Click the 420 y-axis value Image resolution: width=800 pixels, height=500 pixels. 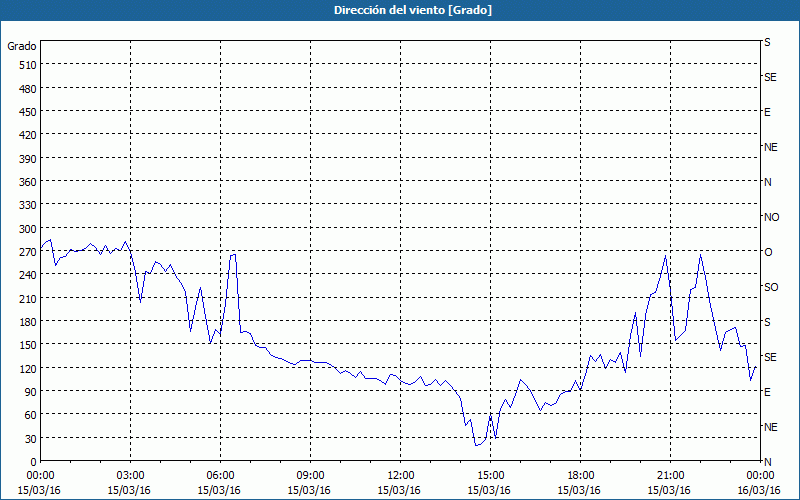[x=29, y=136]
